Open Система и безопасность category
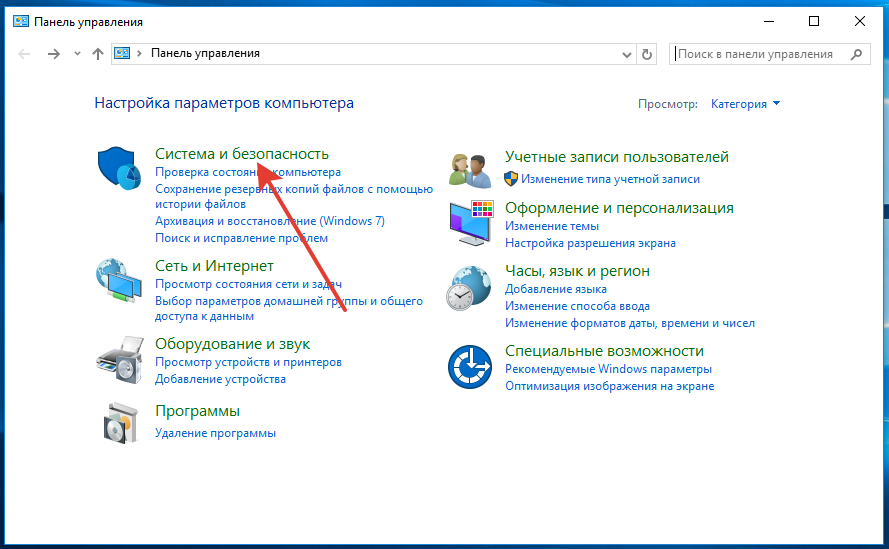The height and width of the screenshot is (549, 889). (x=242, y=154)
